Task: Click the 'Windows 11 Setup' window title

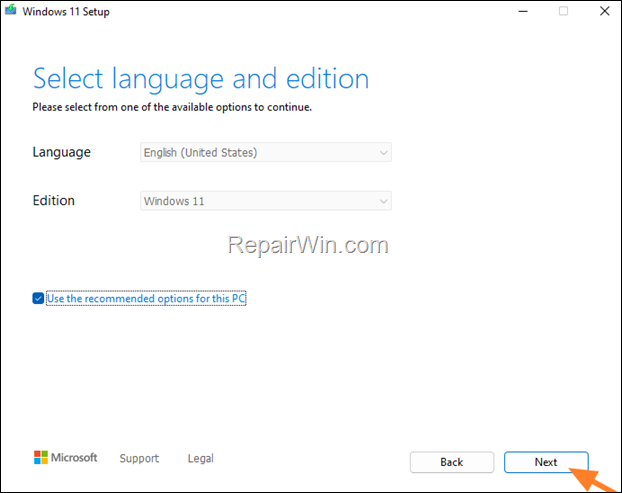Action: 66,12
